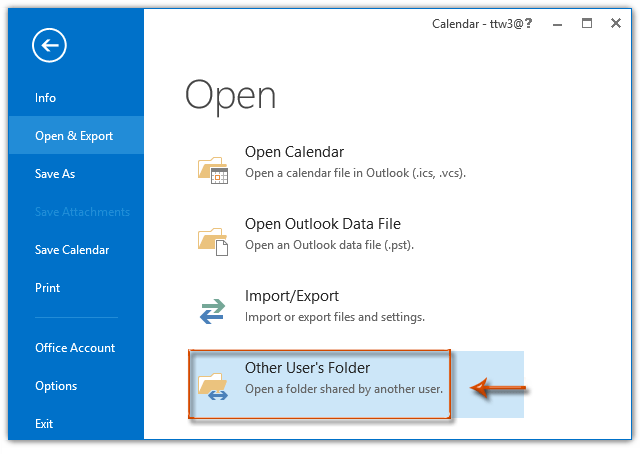Open Outlook Options
The image size is (643, 454).
(x=56, y=386)
